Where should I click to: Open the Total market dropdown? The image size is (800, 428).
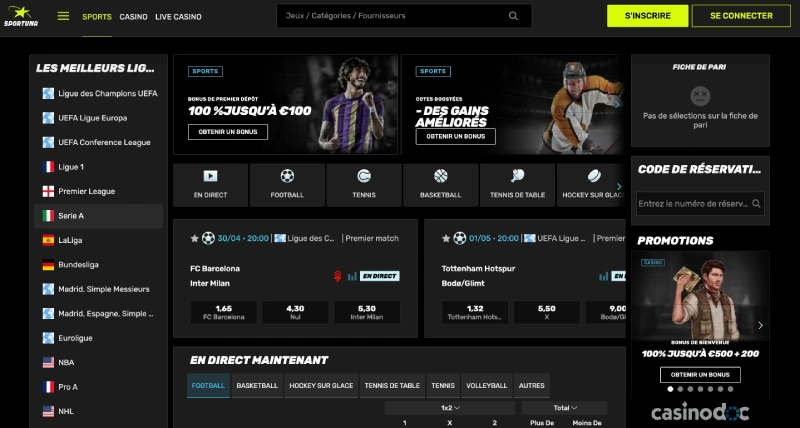point(565,408)
